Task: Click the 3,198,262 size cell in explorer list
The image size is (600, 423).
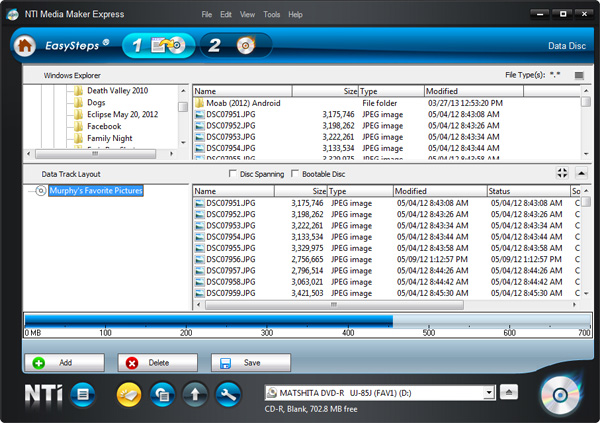Action: pyautogui.click(x=338, y=126)
